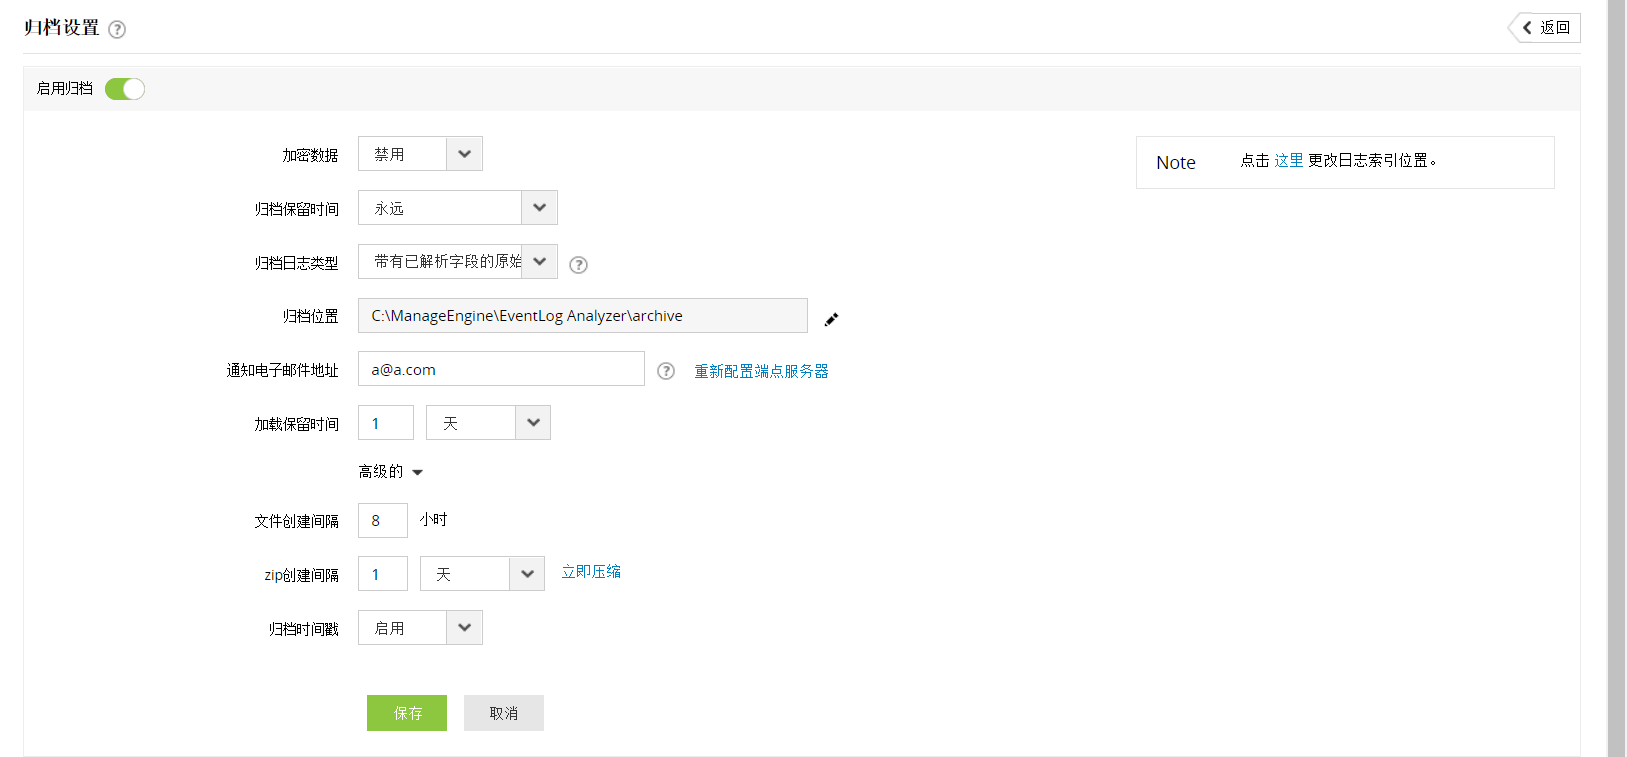This screenshot has height=757, width=1627.
Task: Open the 加载保留时间 unit dropdown showing 天
Action: pyautogui.click(x=488, y=422)
